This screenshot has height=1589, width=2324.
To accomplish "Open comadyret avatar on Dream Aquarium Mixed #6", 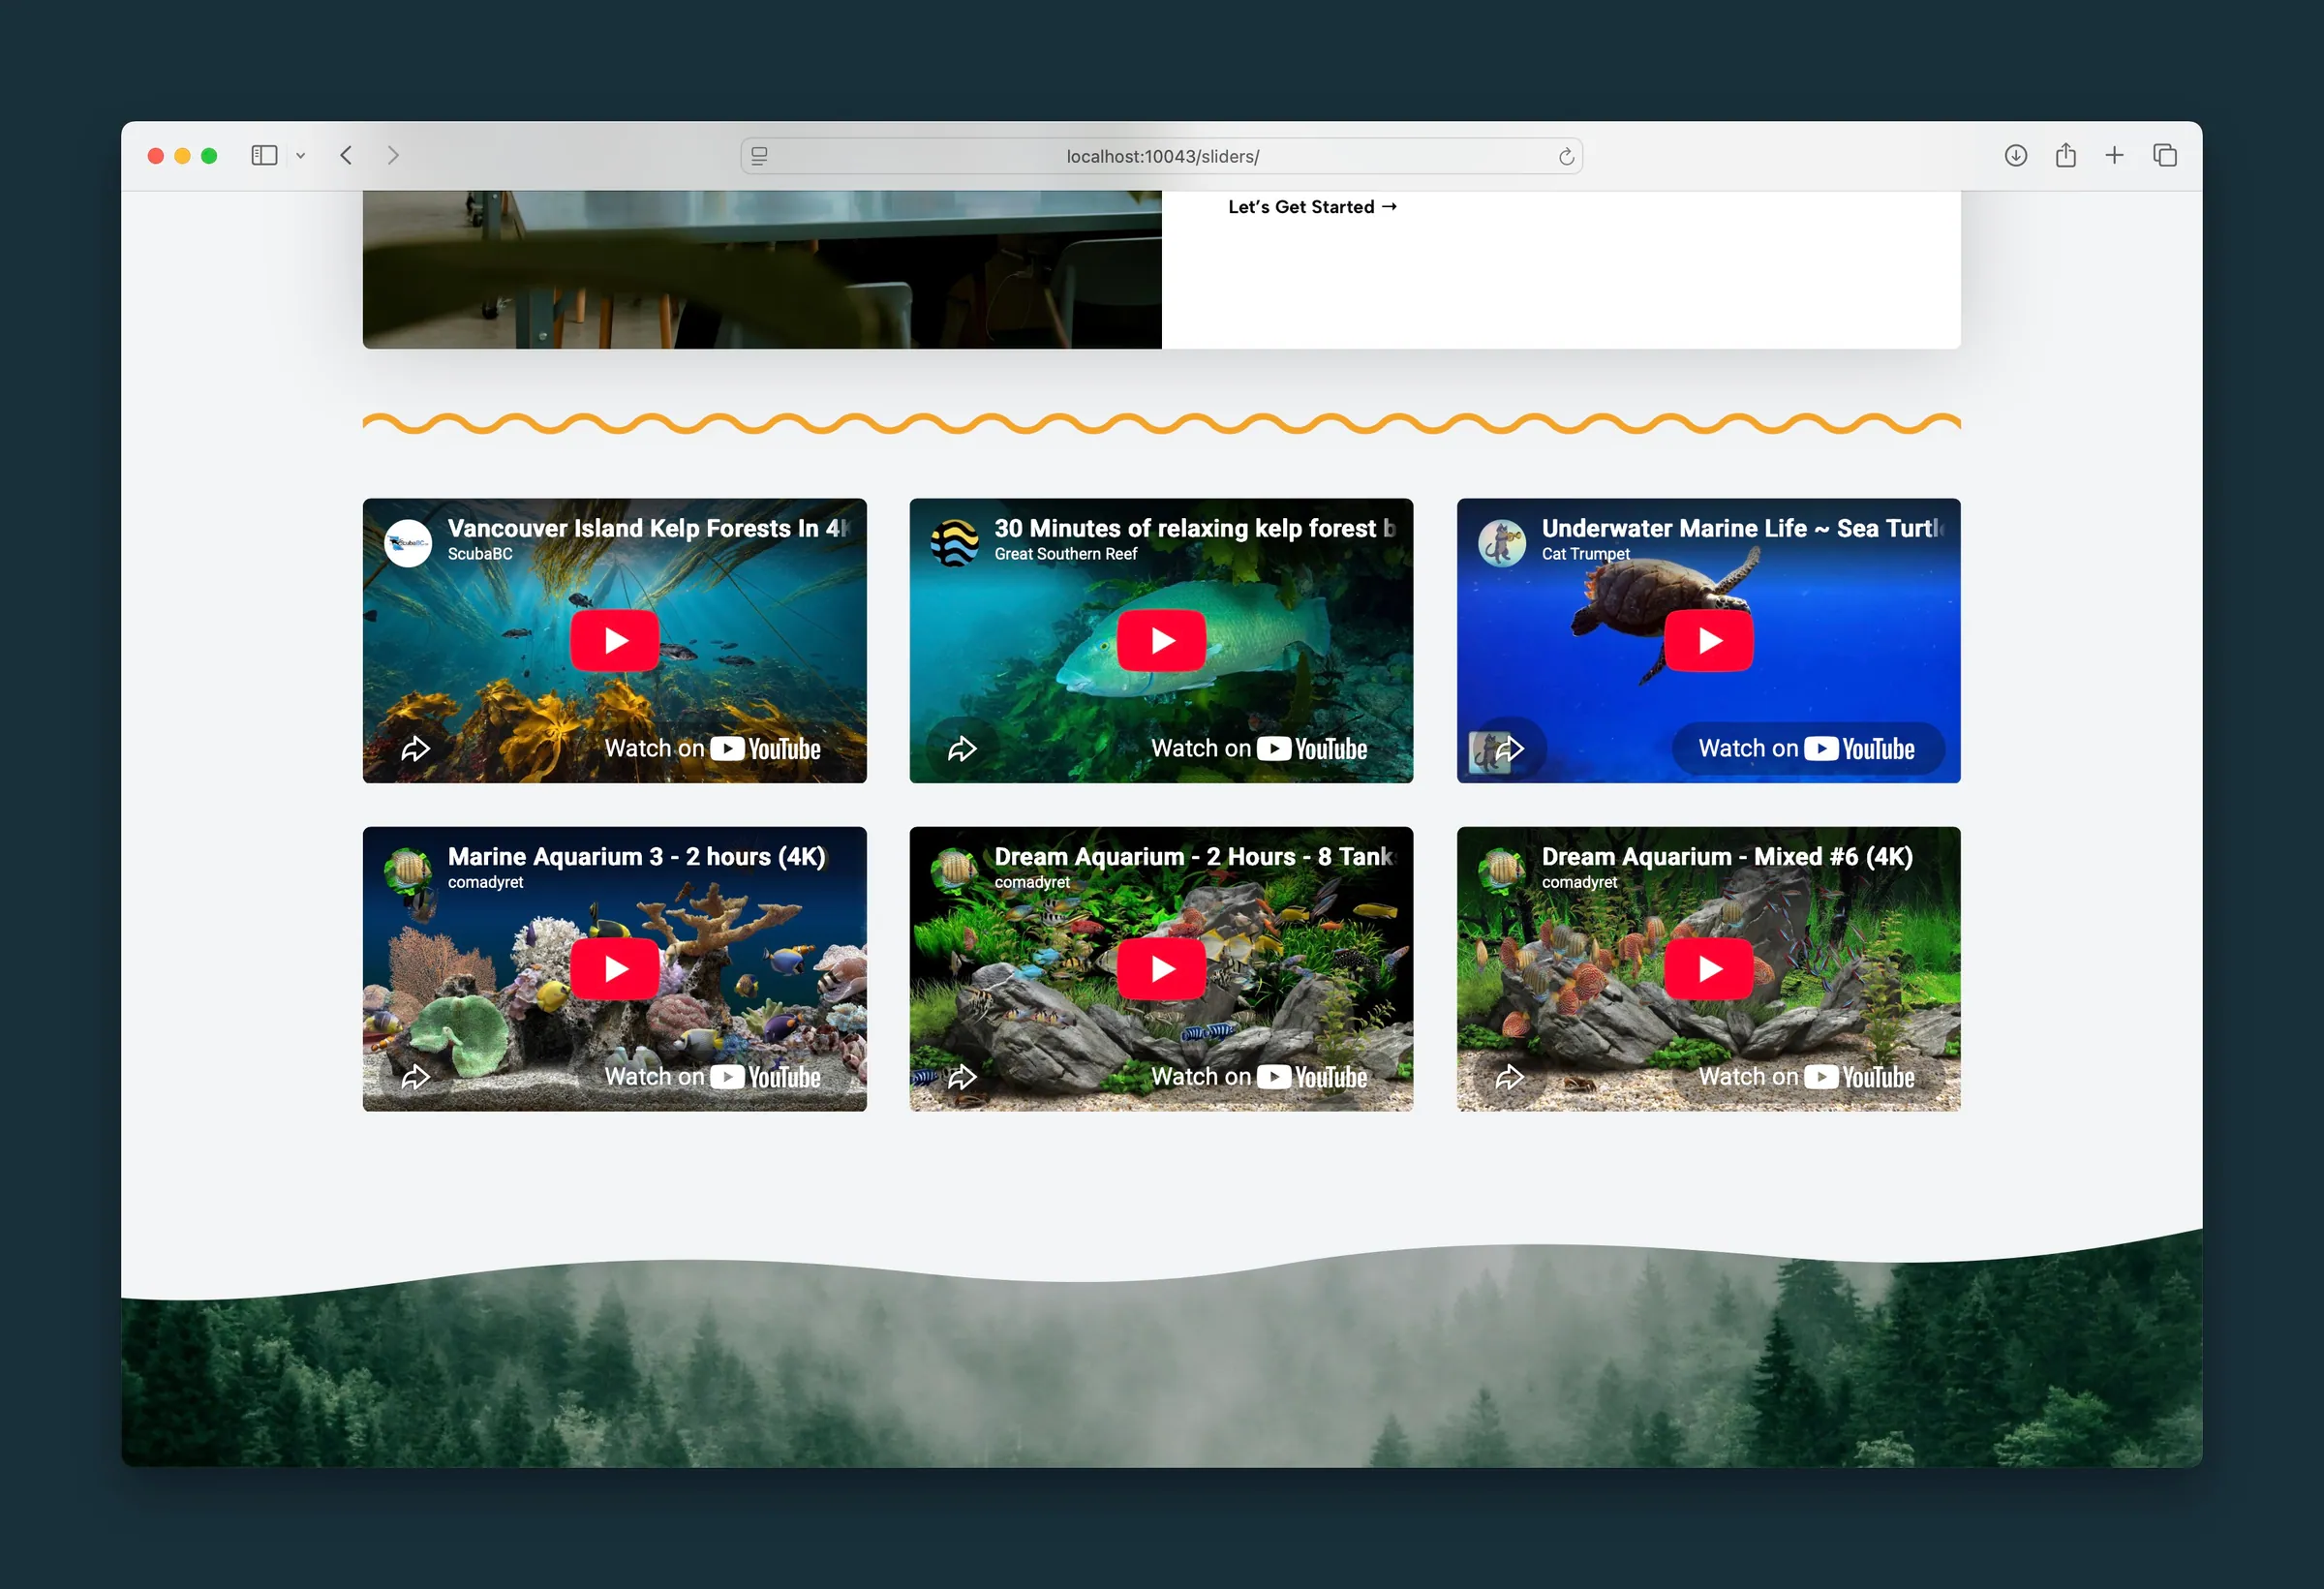I will [1502, 871].
